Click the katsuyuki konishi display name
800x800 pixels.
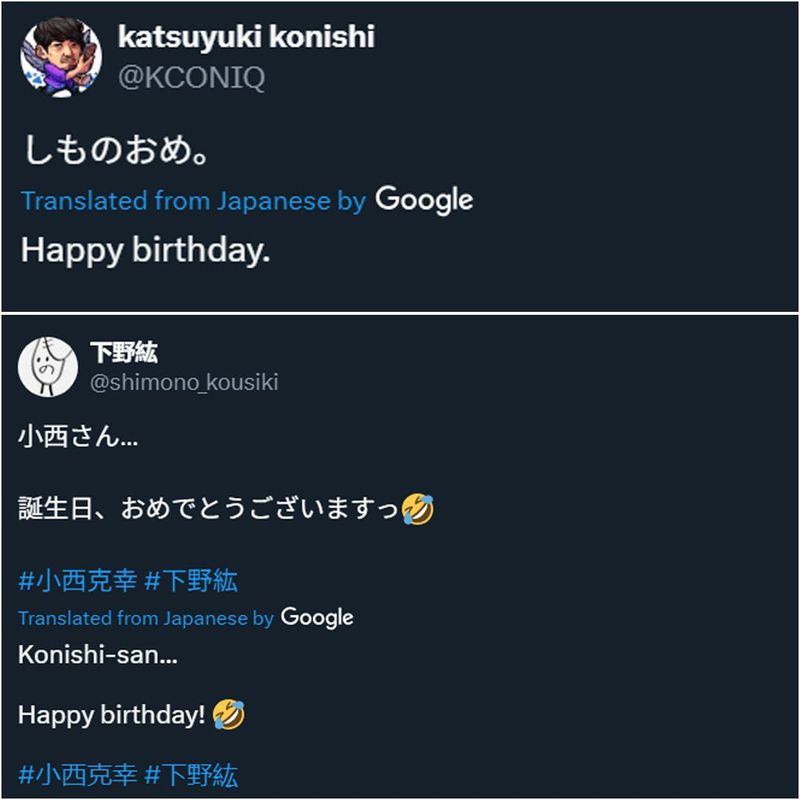[246, 37]
